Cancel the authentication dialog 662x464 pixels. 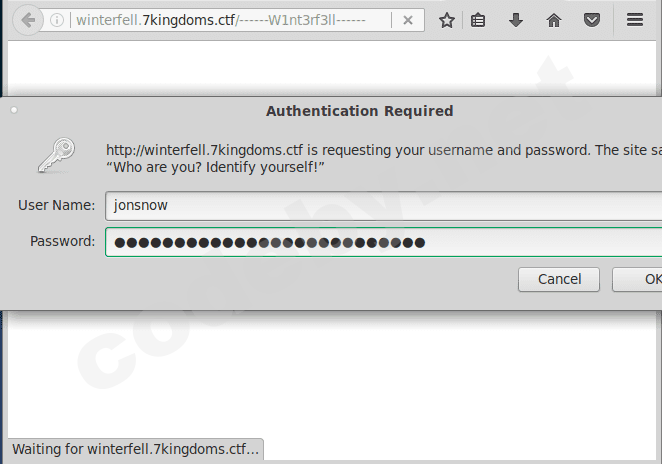tap(558, 279)
